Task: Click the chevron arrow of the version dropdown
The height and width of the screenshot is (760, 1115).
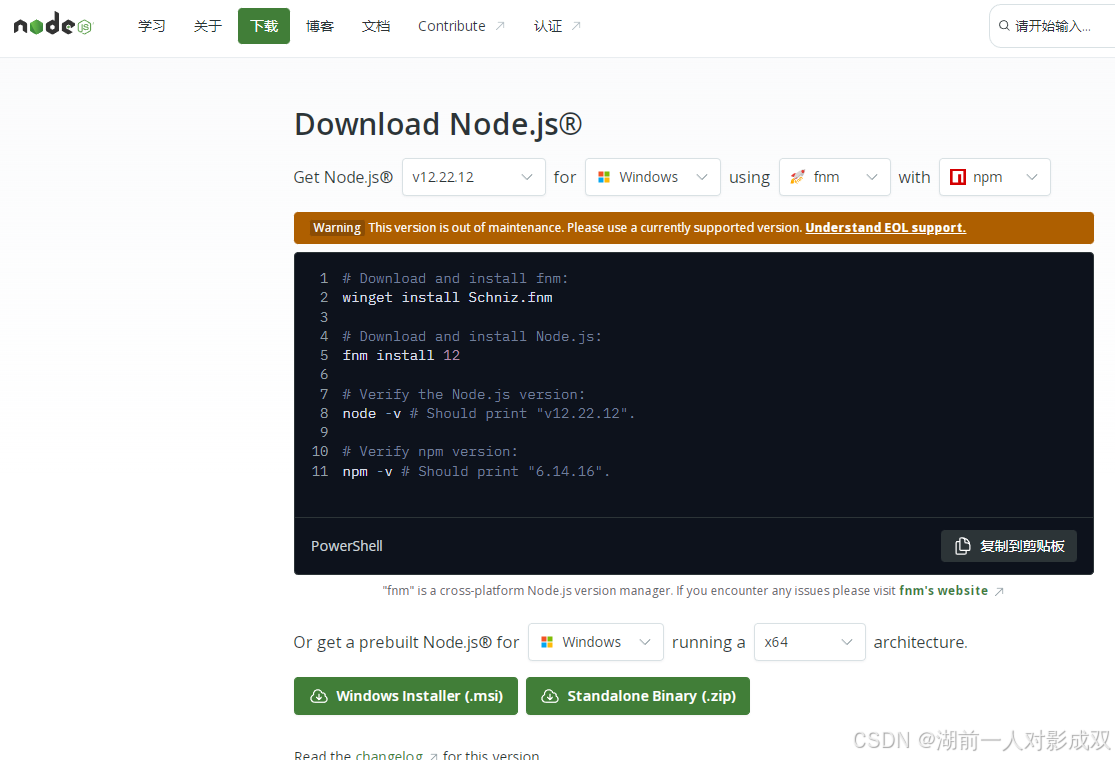Action: pyautogui.click(x=527, y=177)
